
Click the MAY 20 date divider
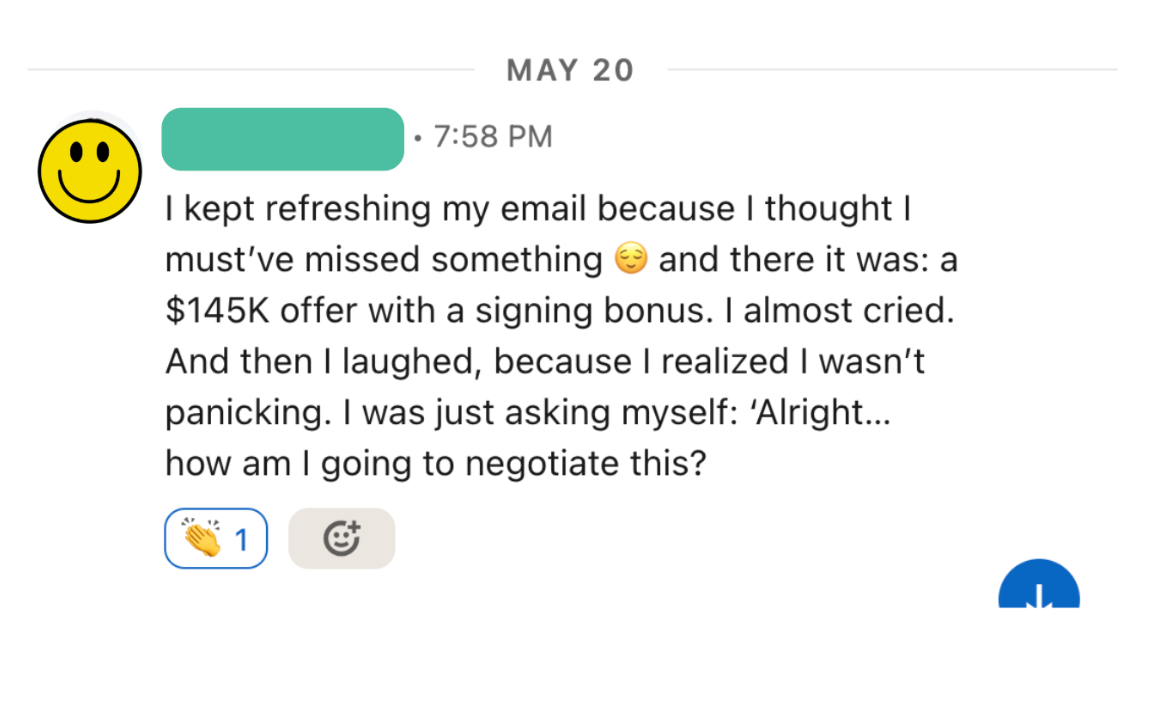click(570, 70)
